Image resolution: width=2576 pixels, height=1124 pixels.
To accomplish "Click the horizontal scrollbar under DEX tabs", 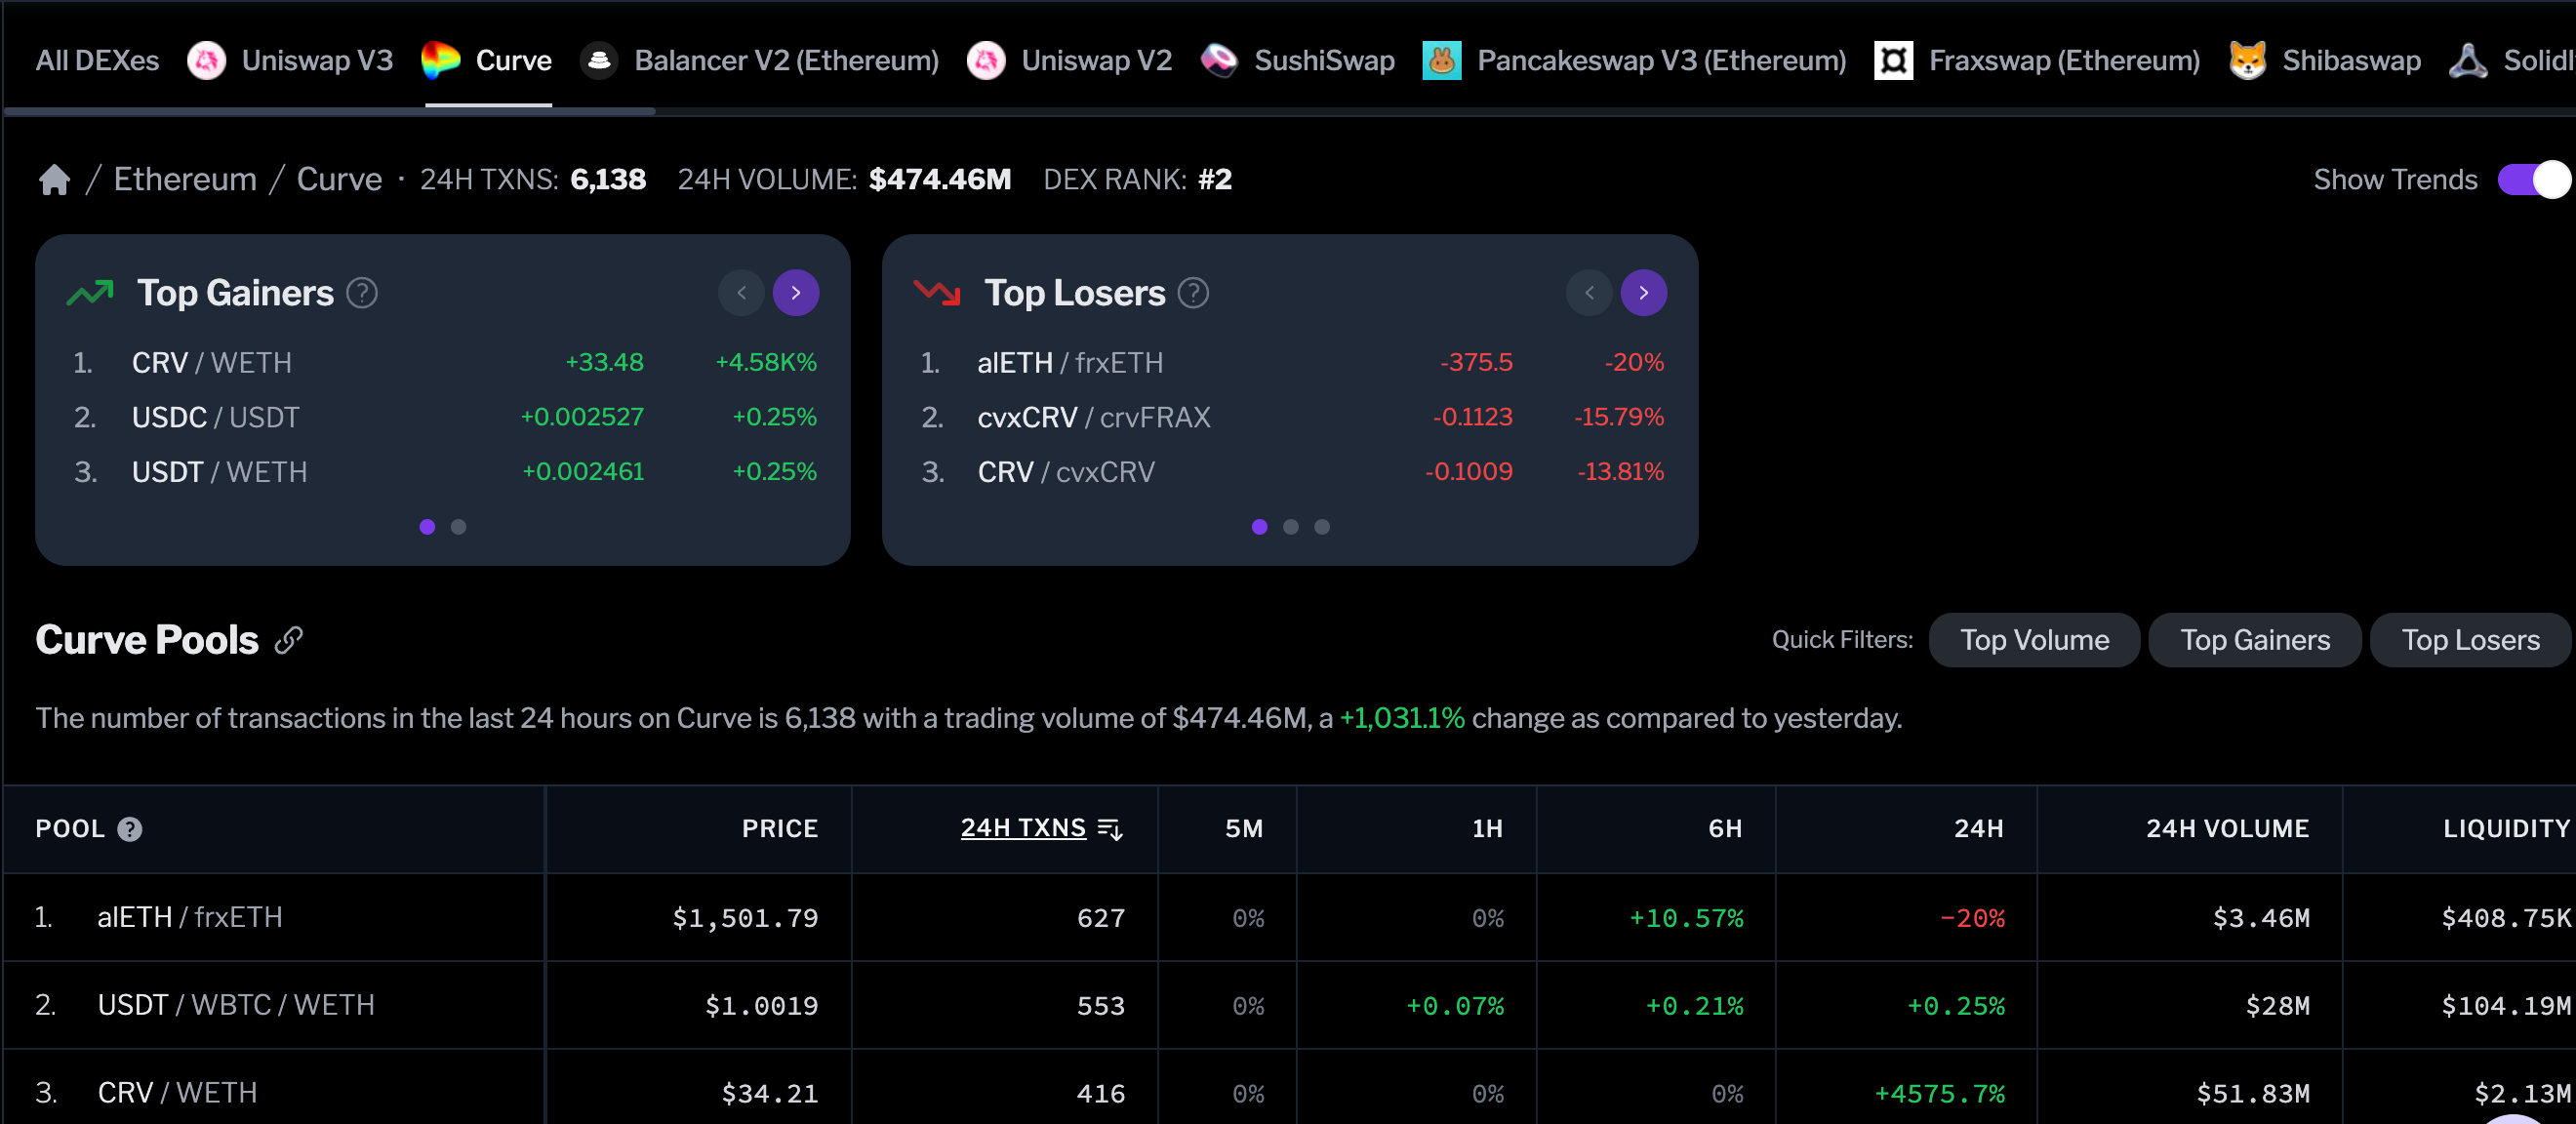I will tap(330, 111).
